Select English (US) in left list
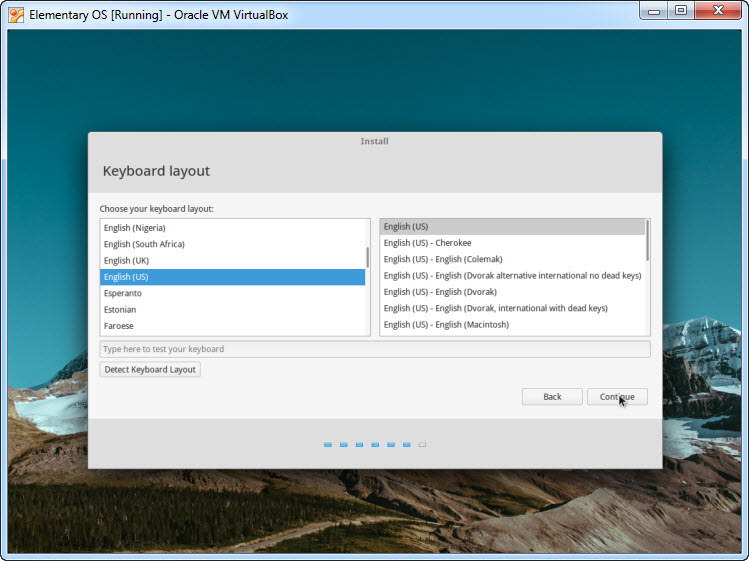The height and width of the screenshot is (561, 749). pyautogui.click(x=233, y=277)
